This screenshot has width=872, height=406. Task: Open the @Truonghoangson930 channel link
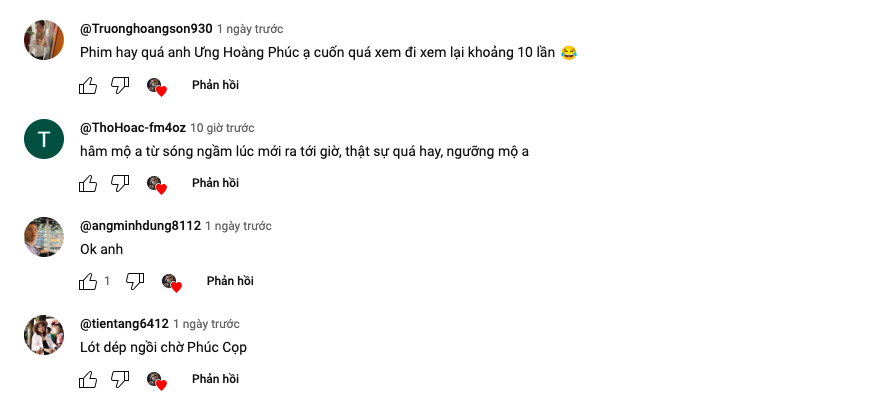(x=145, y=29)
